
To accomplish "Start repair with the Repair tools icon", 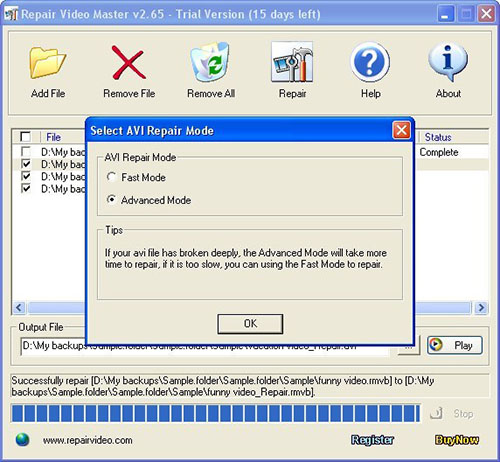I will [292, 62].
